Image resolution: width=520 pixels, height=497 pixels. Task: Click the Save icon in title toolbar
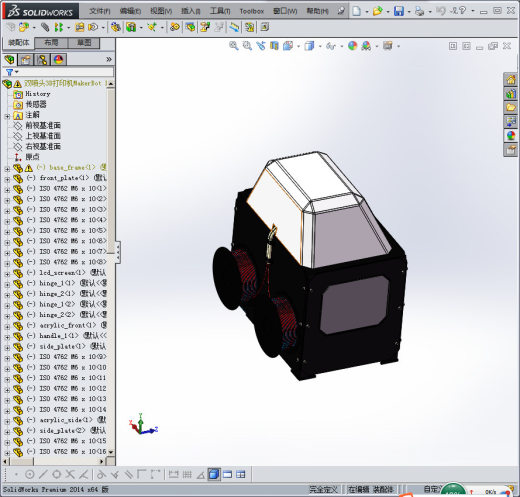click(399, 11)
